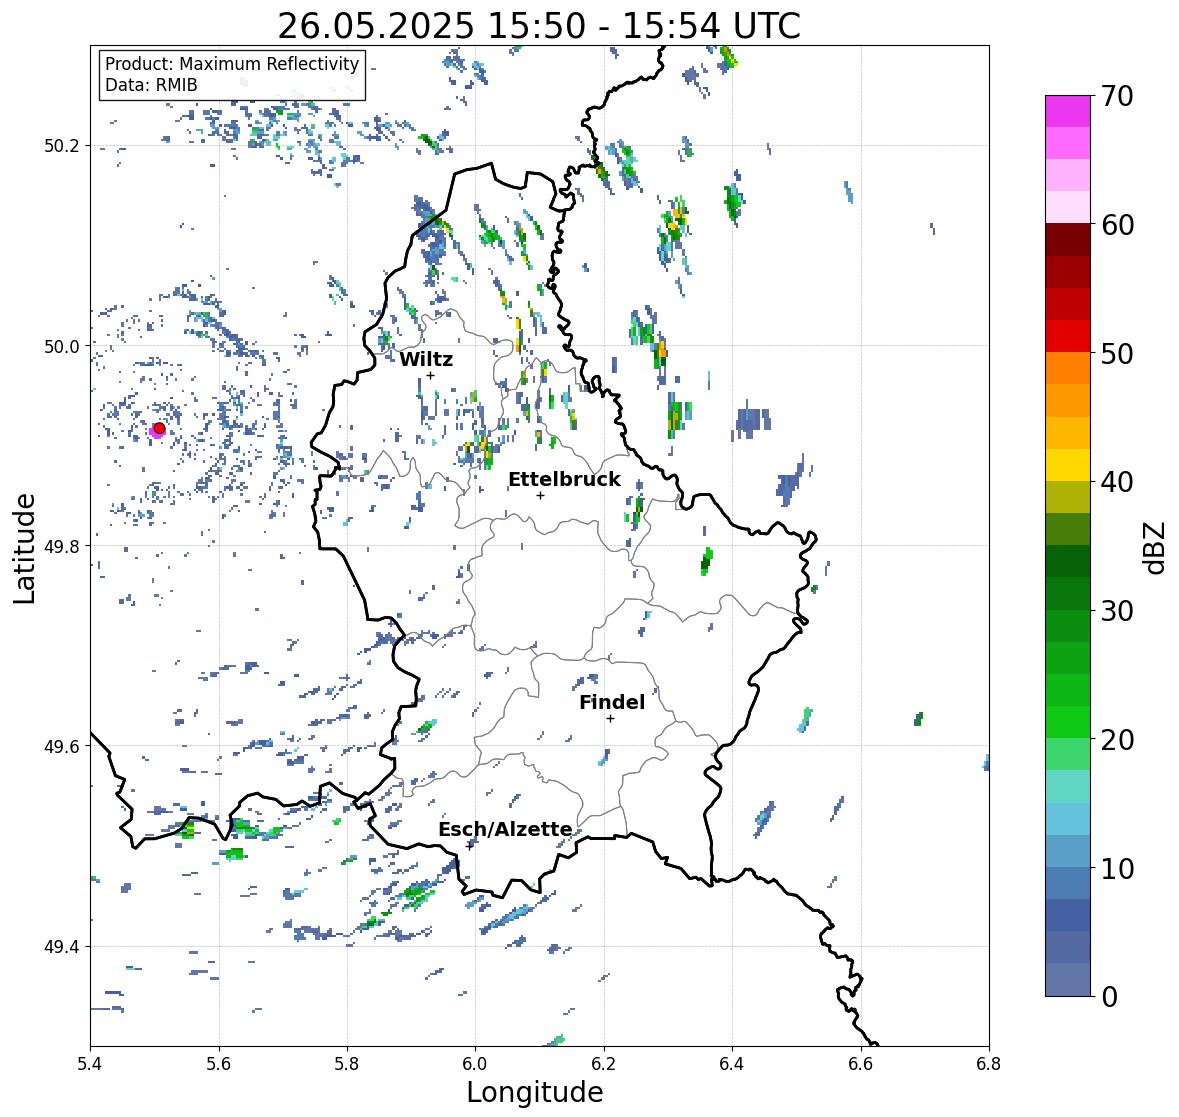Click the Wiltz city label
1179x1117 pixels.
[426, 359]
